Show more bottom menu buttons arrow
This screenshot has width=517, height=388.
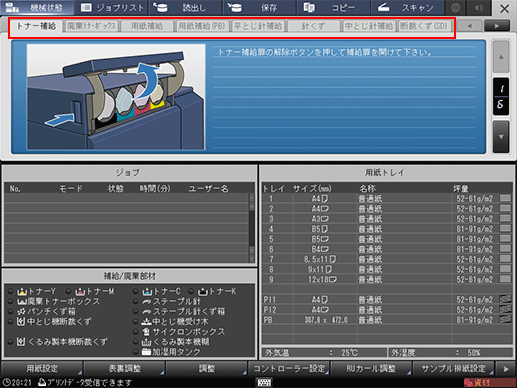pyautogui.click(x=506, y=369)
